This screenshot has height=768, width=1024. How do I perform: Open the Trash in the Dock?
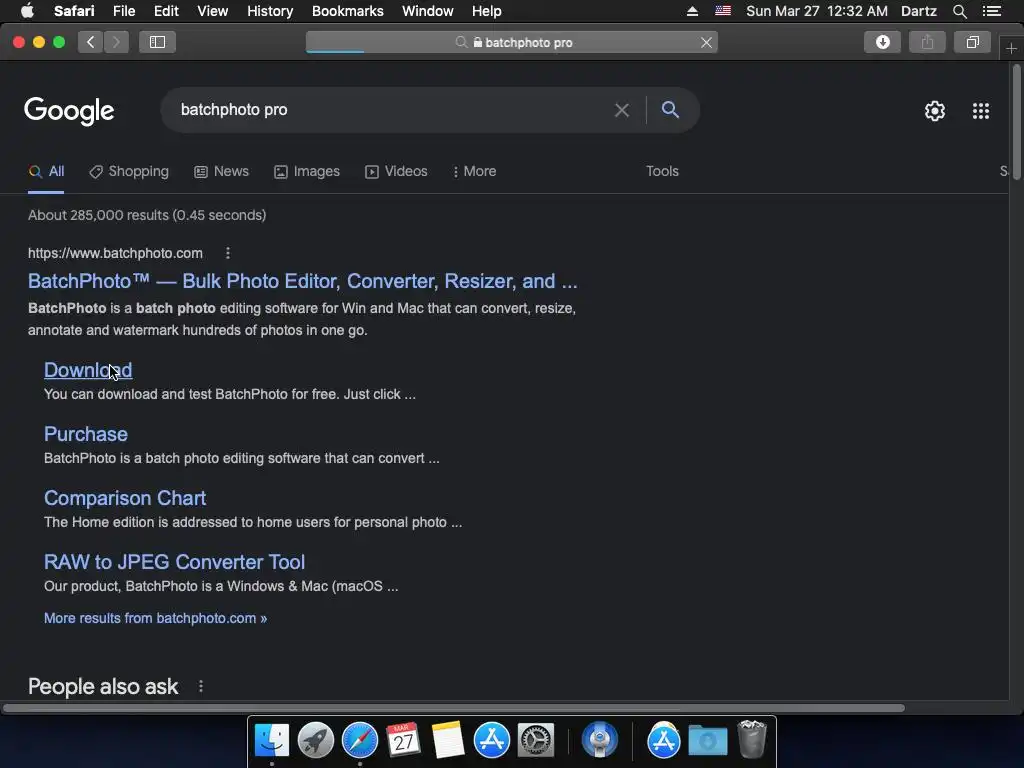[752, 740]
